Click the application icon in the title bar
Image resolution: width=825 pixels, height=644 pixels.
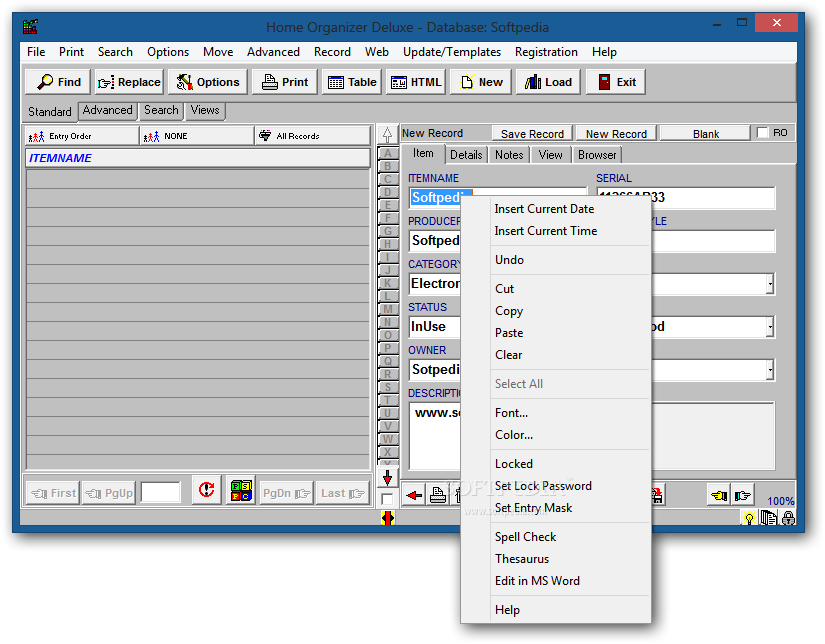click(30, 27)
